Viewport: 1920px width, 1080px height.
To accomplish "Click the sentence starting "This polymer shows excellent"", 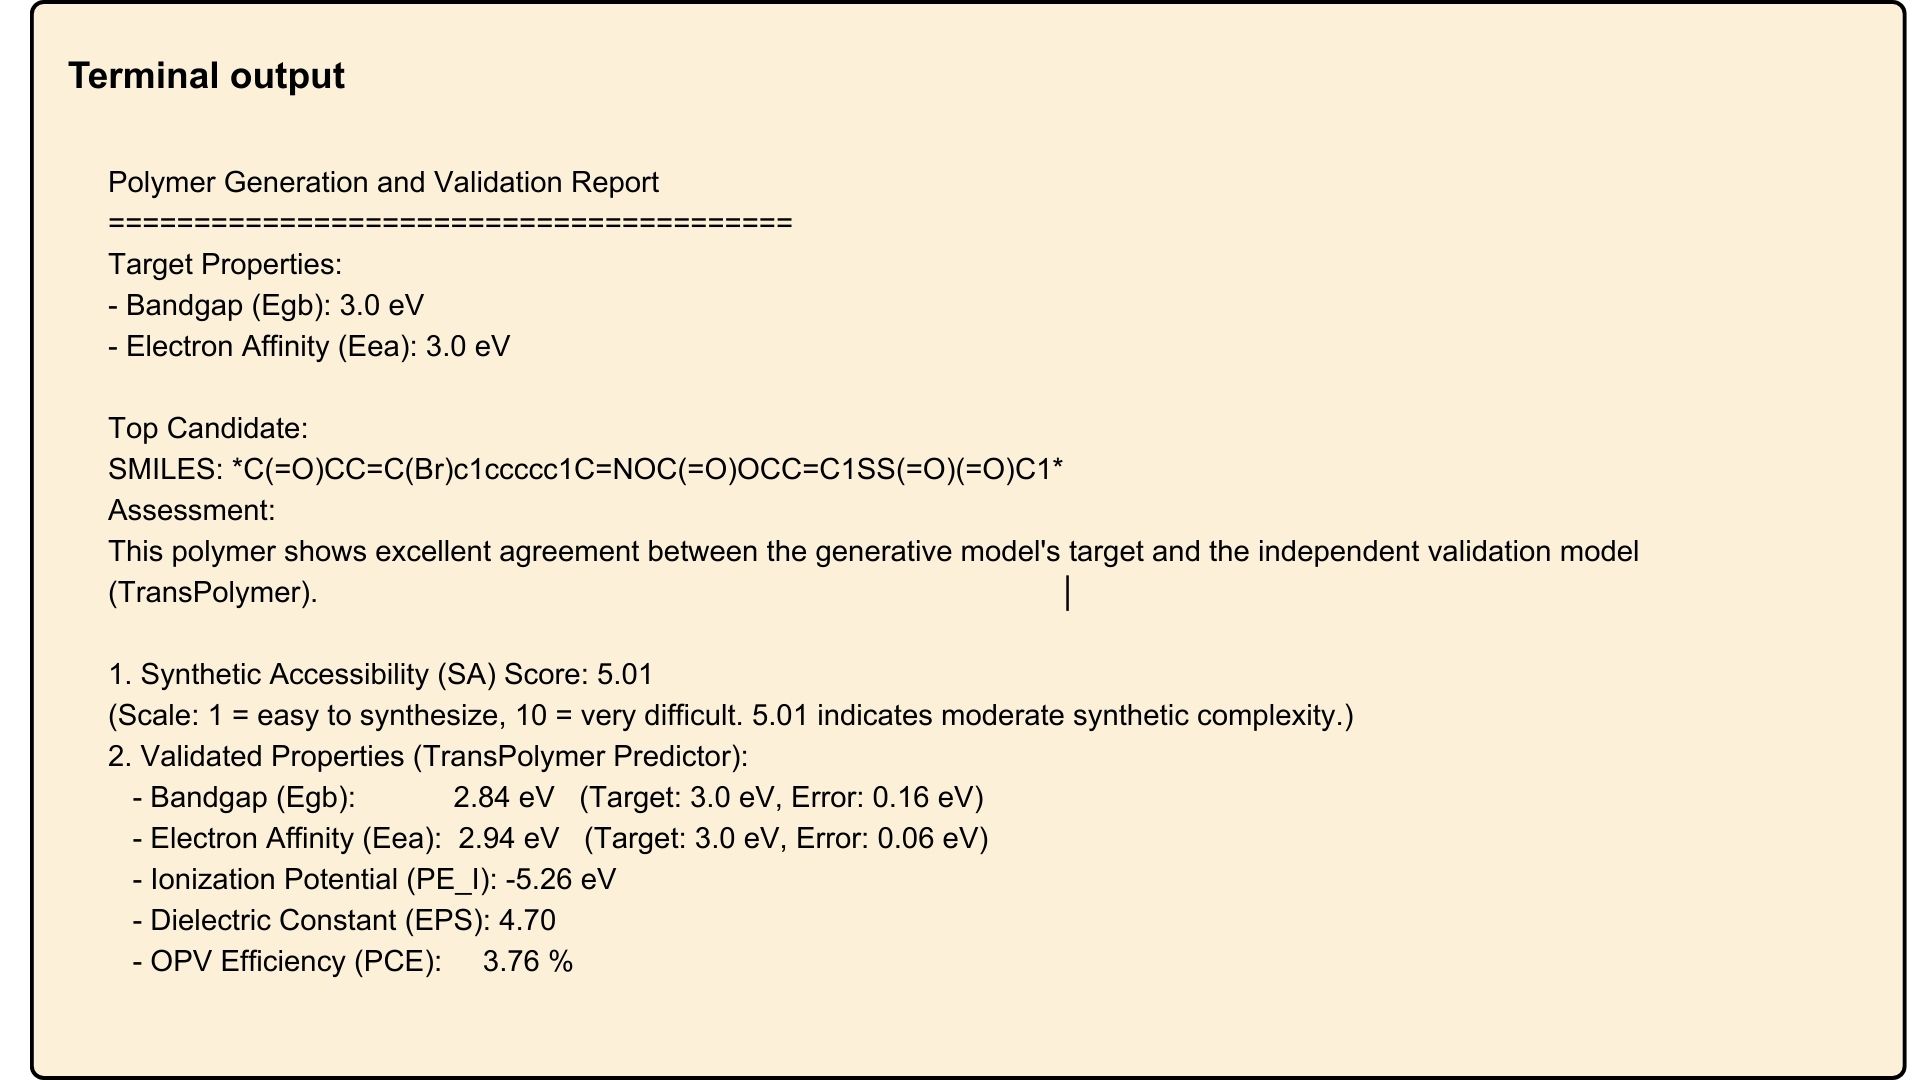I will tap(873, 552).
